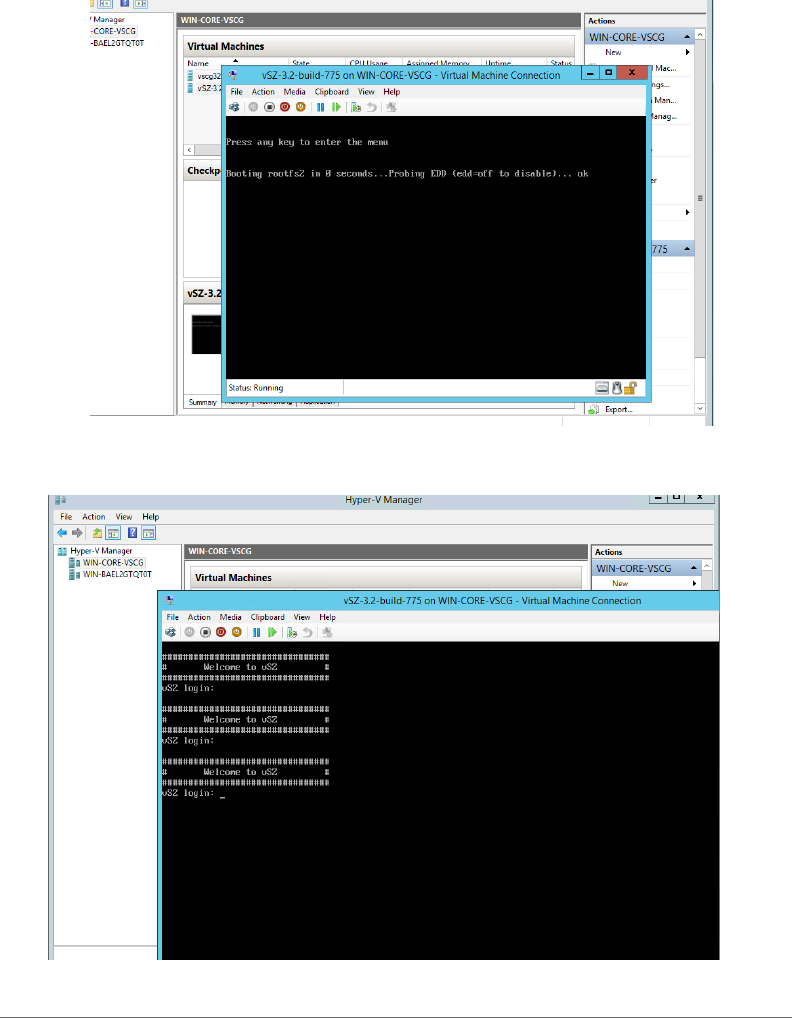Pause the VM in the booting window

click(320, 107)
